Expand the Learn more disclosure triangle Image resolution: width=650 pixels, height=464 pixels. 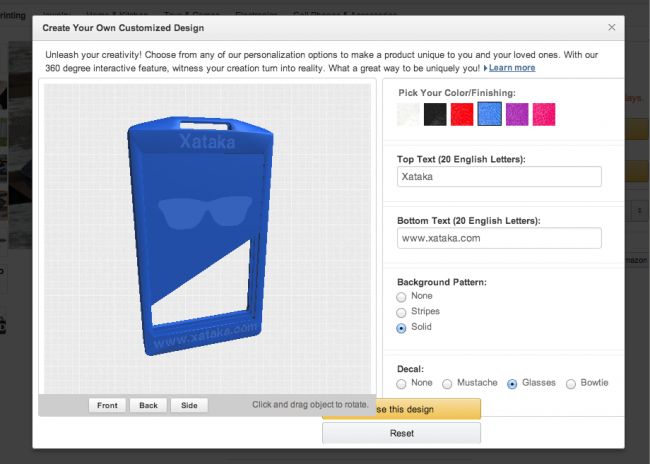pyautogui.click(x=485, y=68)
